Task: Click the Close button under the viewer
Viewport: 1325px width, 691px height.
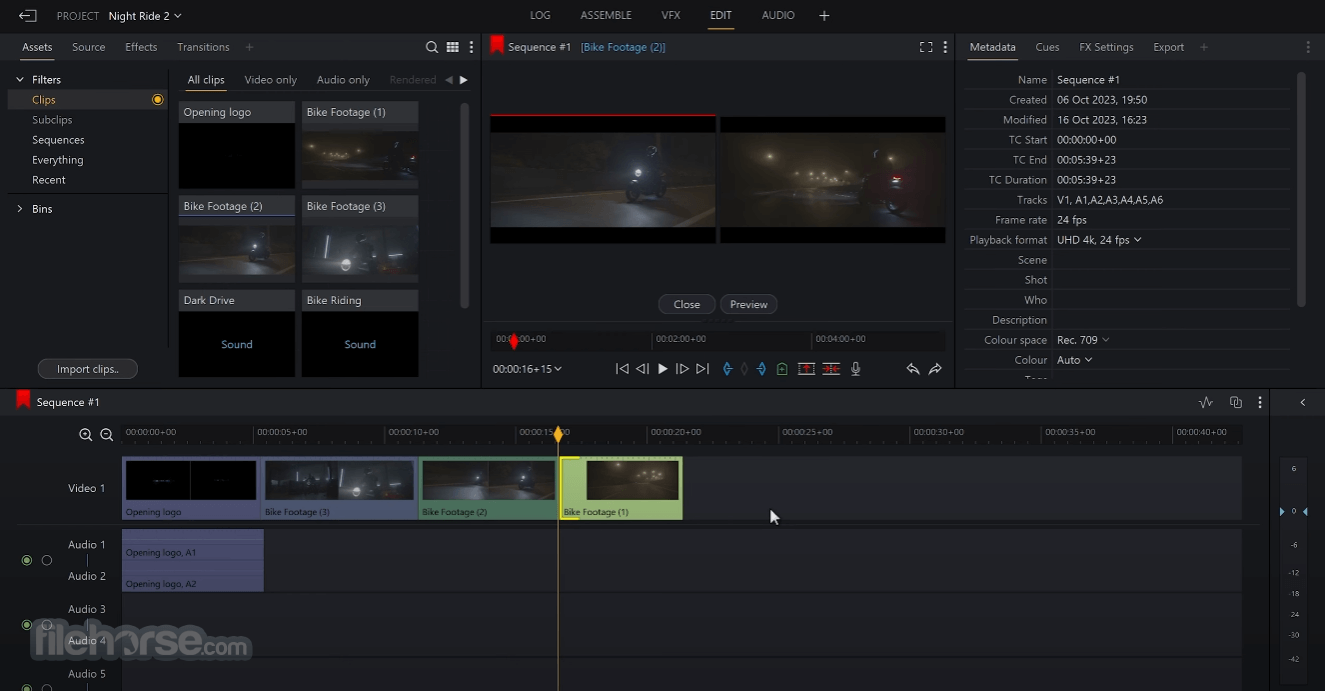Action: [x=687, y=304]
